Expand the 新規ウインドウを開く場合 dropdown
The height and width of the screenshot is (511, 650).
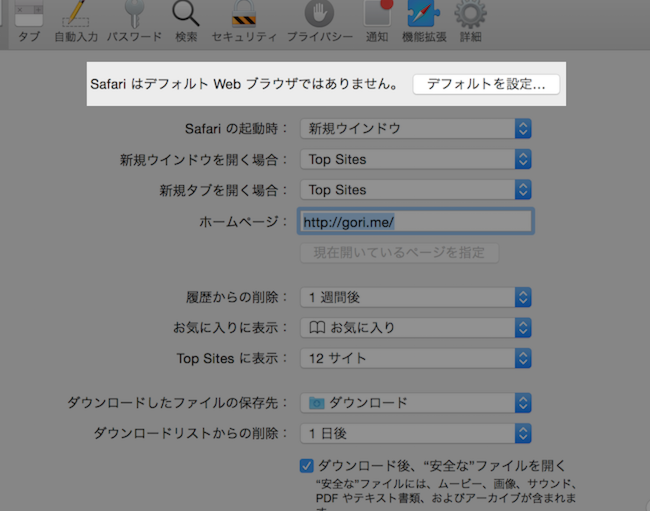click(416, 159)
